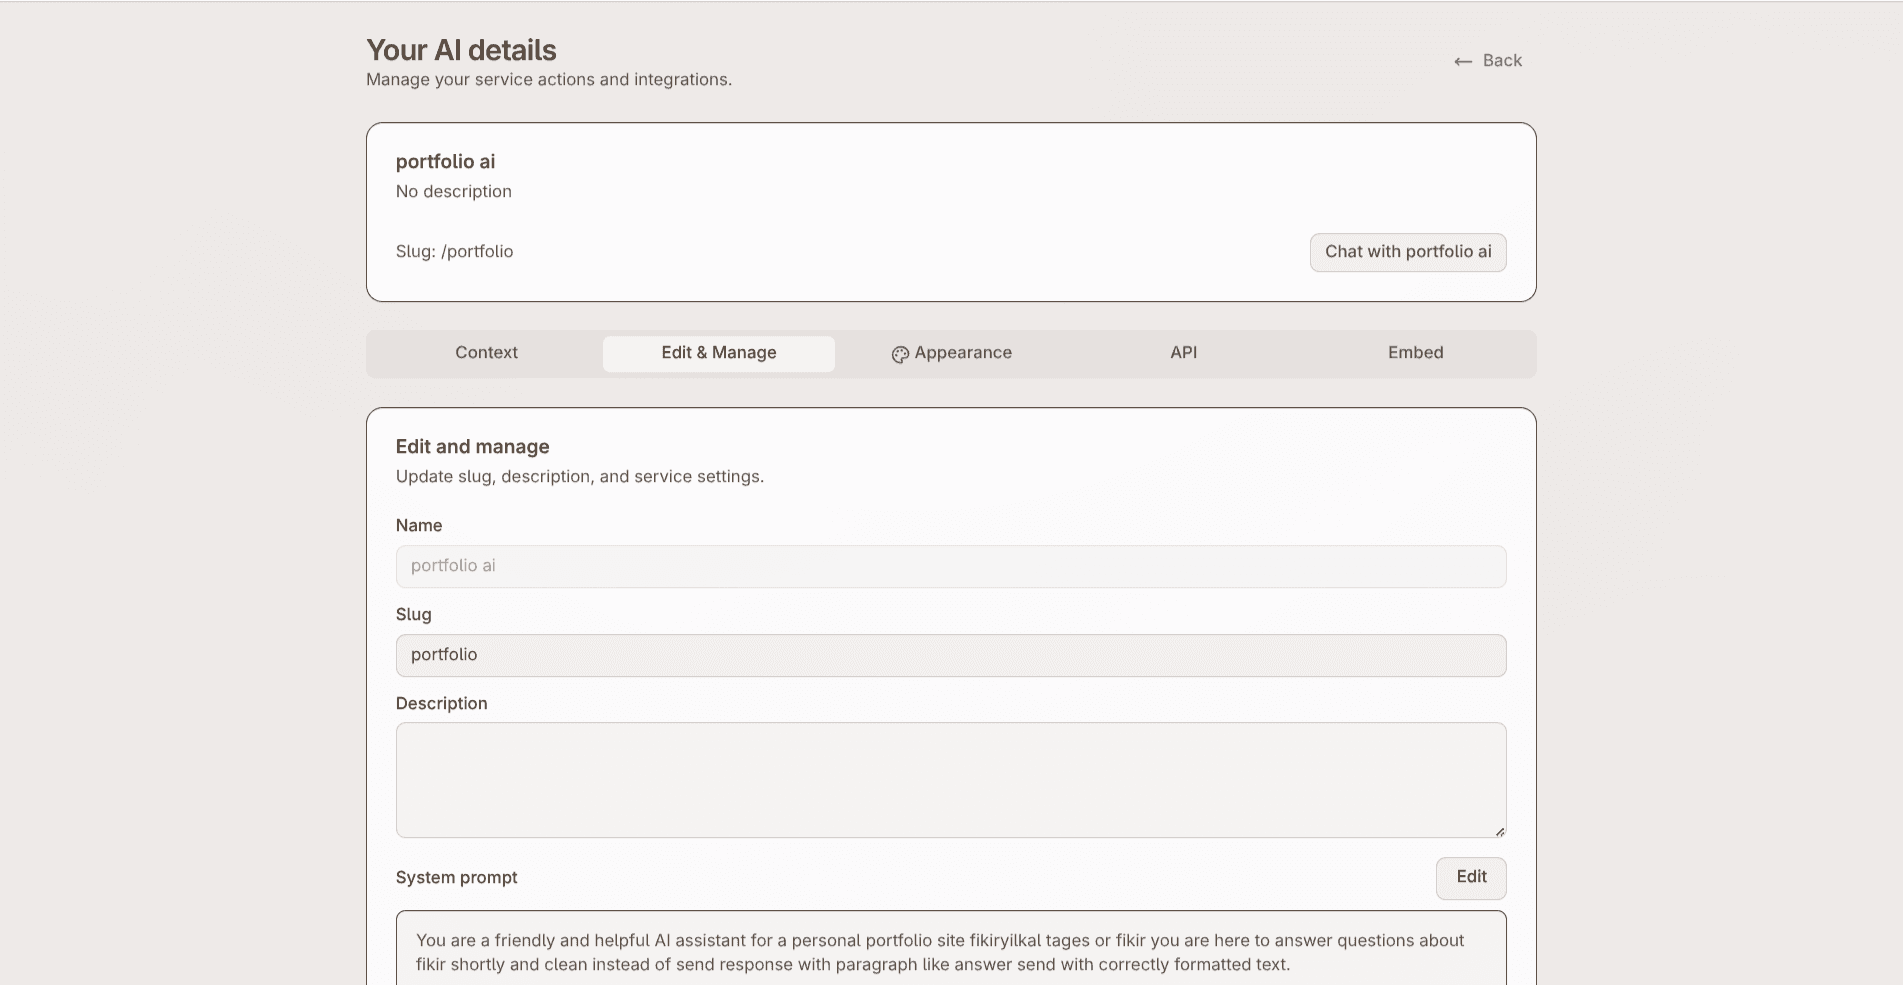Switch to the Context tab
The image size is (1903, 985).
point(486,353)
